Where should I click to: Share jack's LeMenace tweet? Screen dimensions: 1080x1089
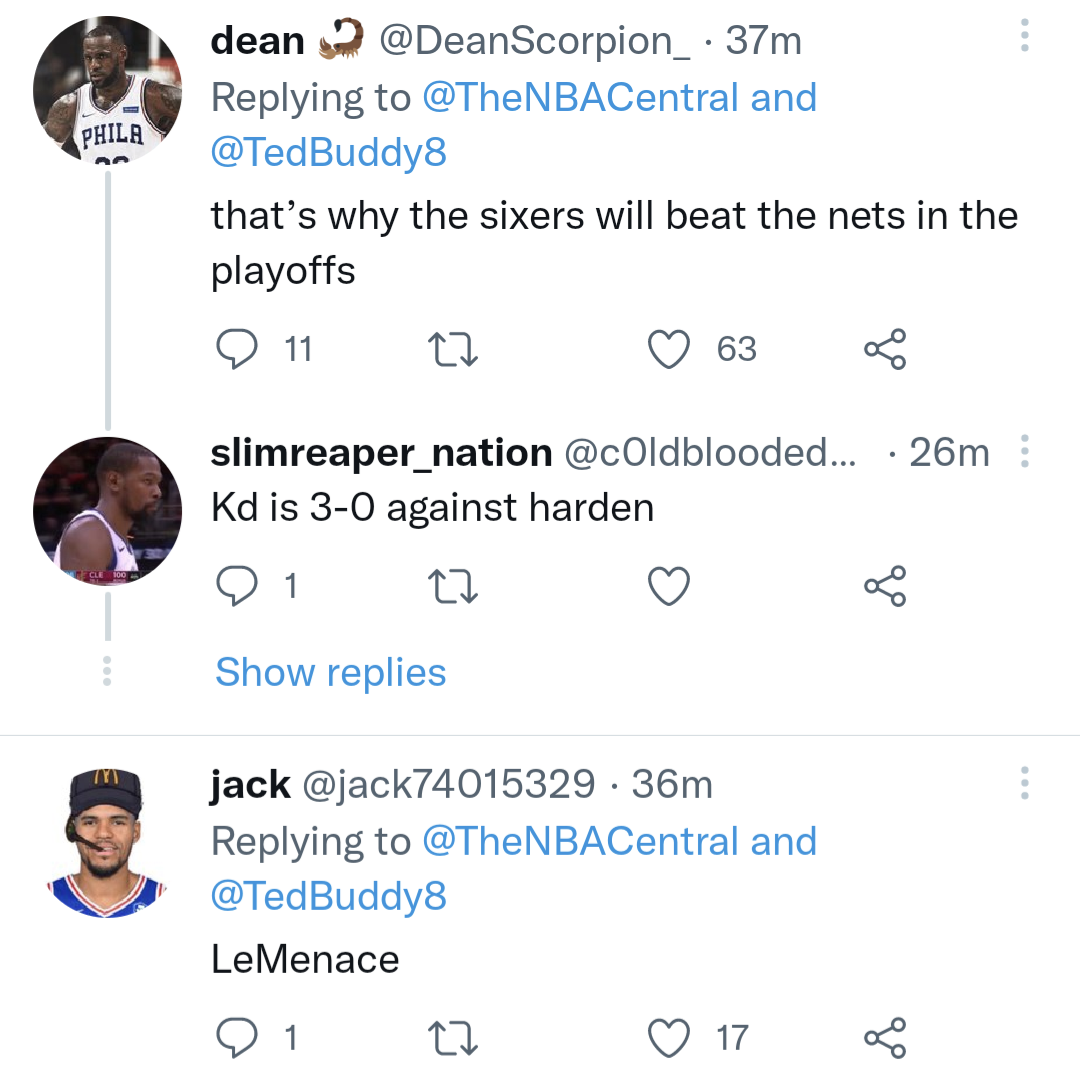885,1037
